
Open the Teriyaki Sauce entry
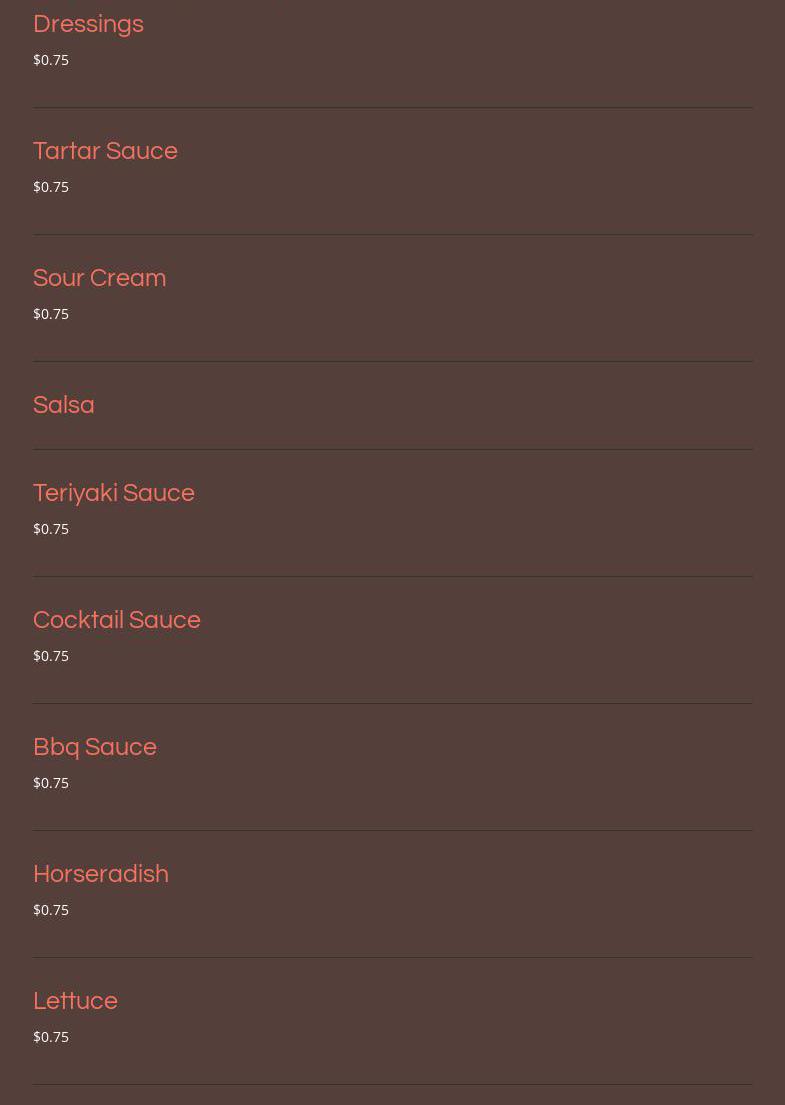pos(114,493)
